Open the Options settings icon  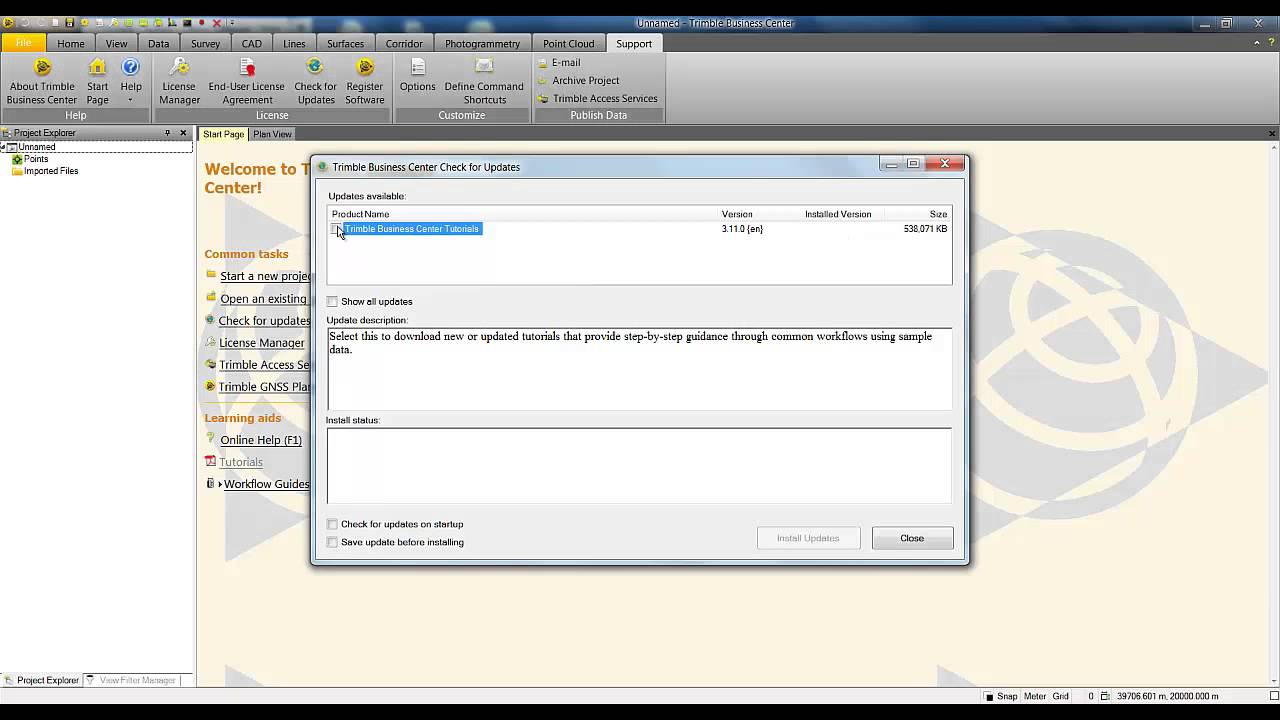pos(417,75)
